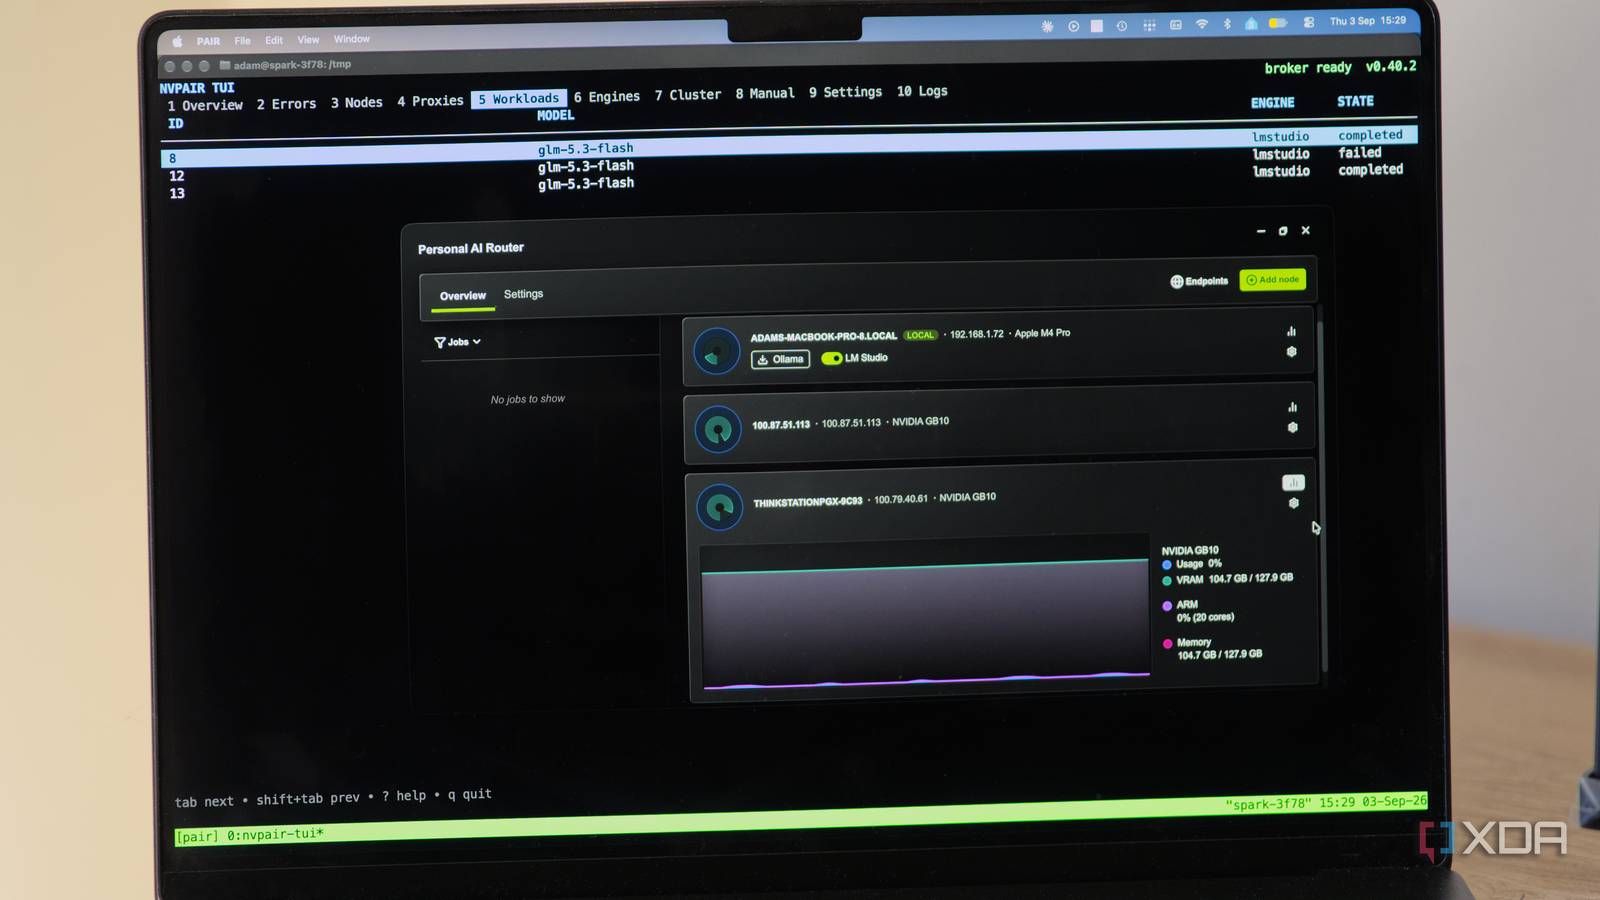Click the 'broker ready' status text
Image resolution: width=1600 pixels, height=900 pixels.
click(1308, 68)
